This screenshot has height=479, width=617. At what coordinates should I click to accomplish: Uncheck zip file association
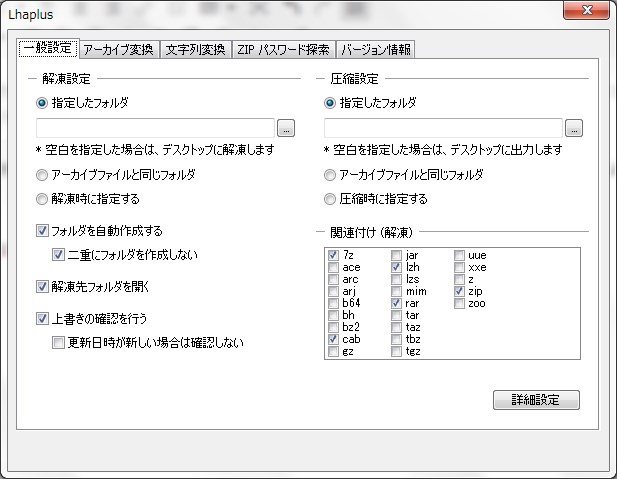coord(459,292)
